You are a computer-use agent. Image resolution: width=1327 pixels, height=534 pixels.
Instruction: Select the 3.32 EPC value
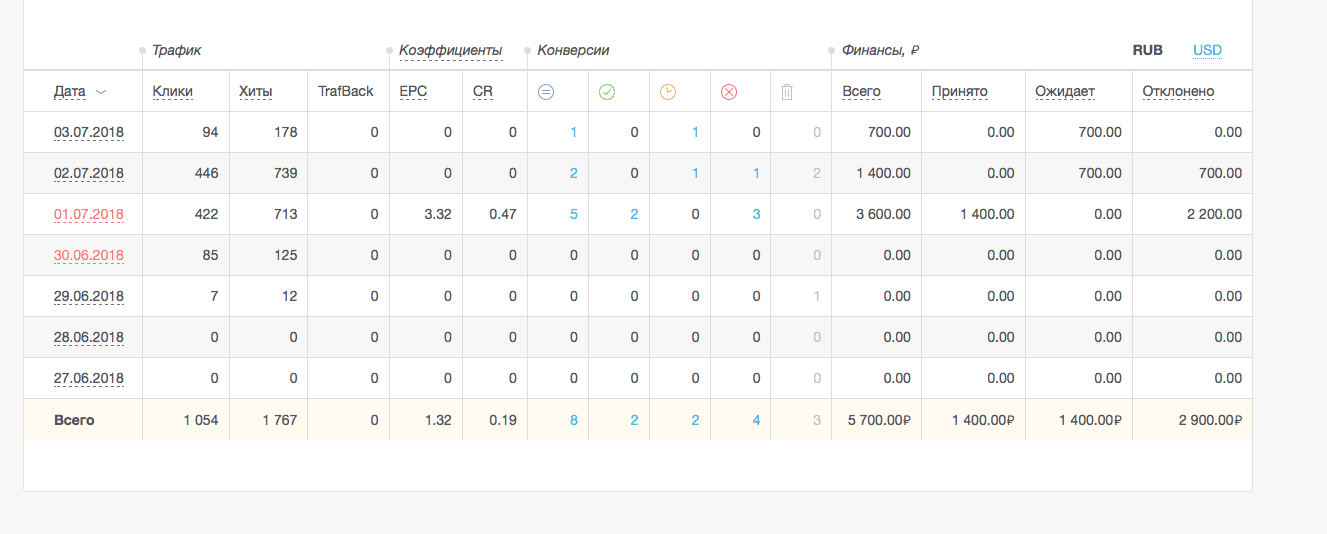click(438, 214)
